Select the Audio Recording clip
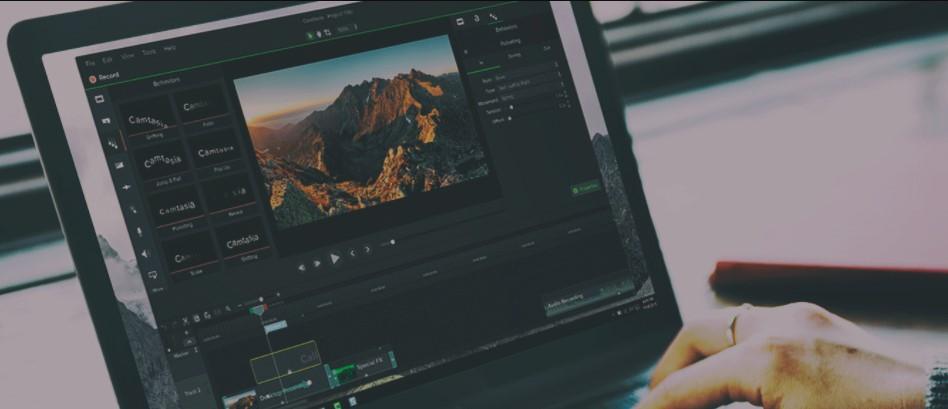 tap(589, 295)
